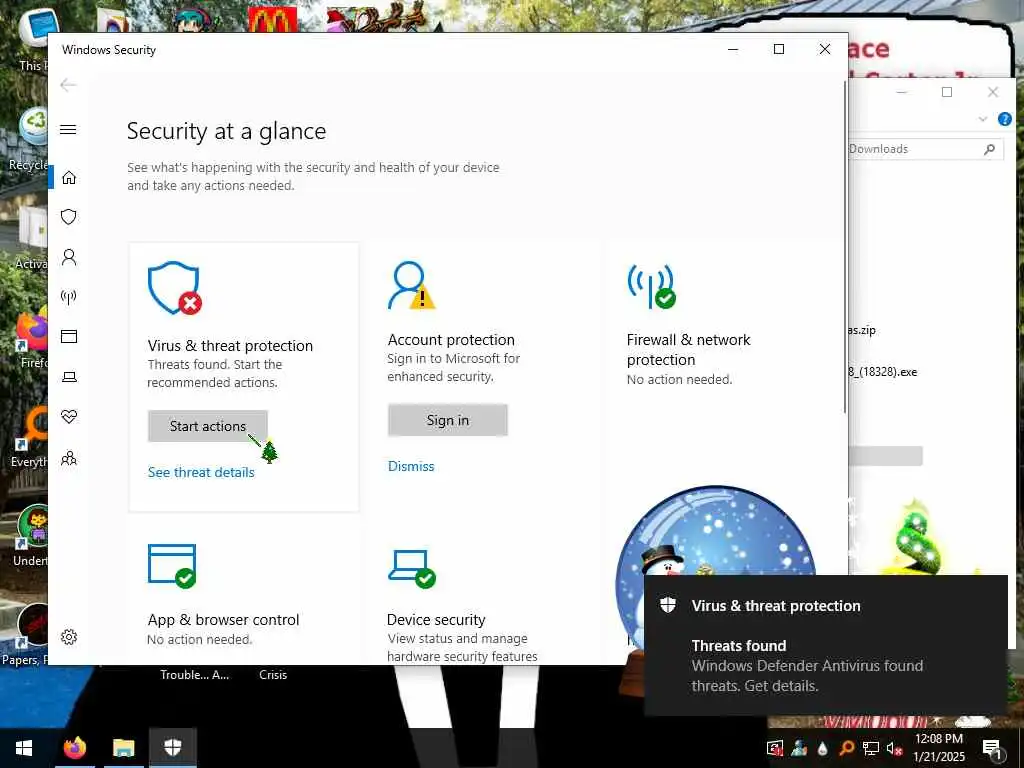Screen dimensions: 1024x768
Task: Click the Downloads search field in Explorer
Action: [925, 149]
